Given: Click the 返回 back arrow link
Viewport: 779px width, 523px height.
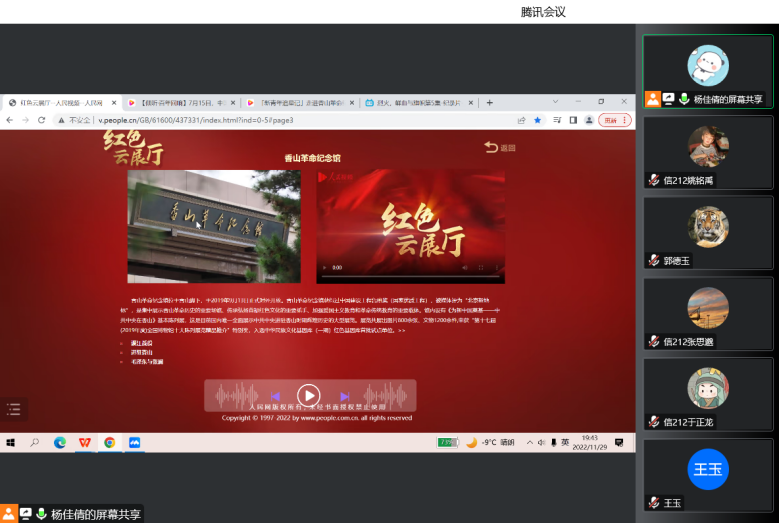Looking at the screenshot, I should (500, 147).
